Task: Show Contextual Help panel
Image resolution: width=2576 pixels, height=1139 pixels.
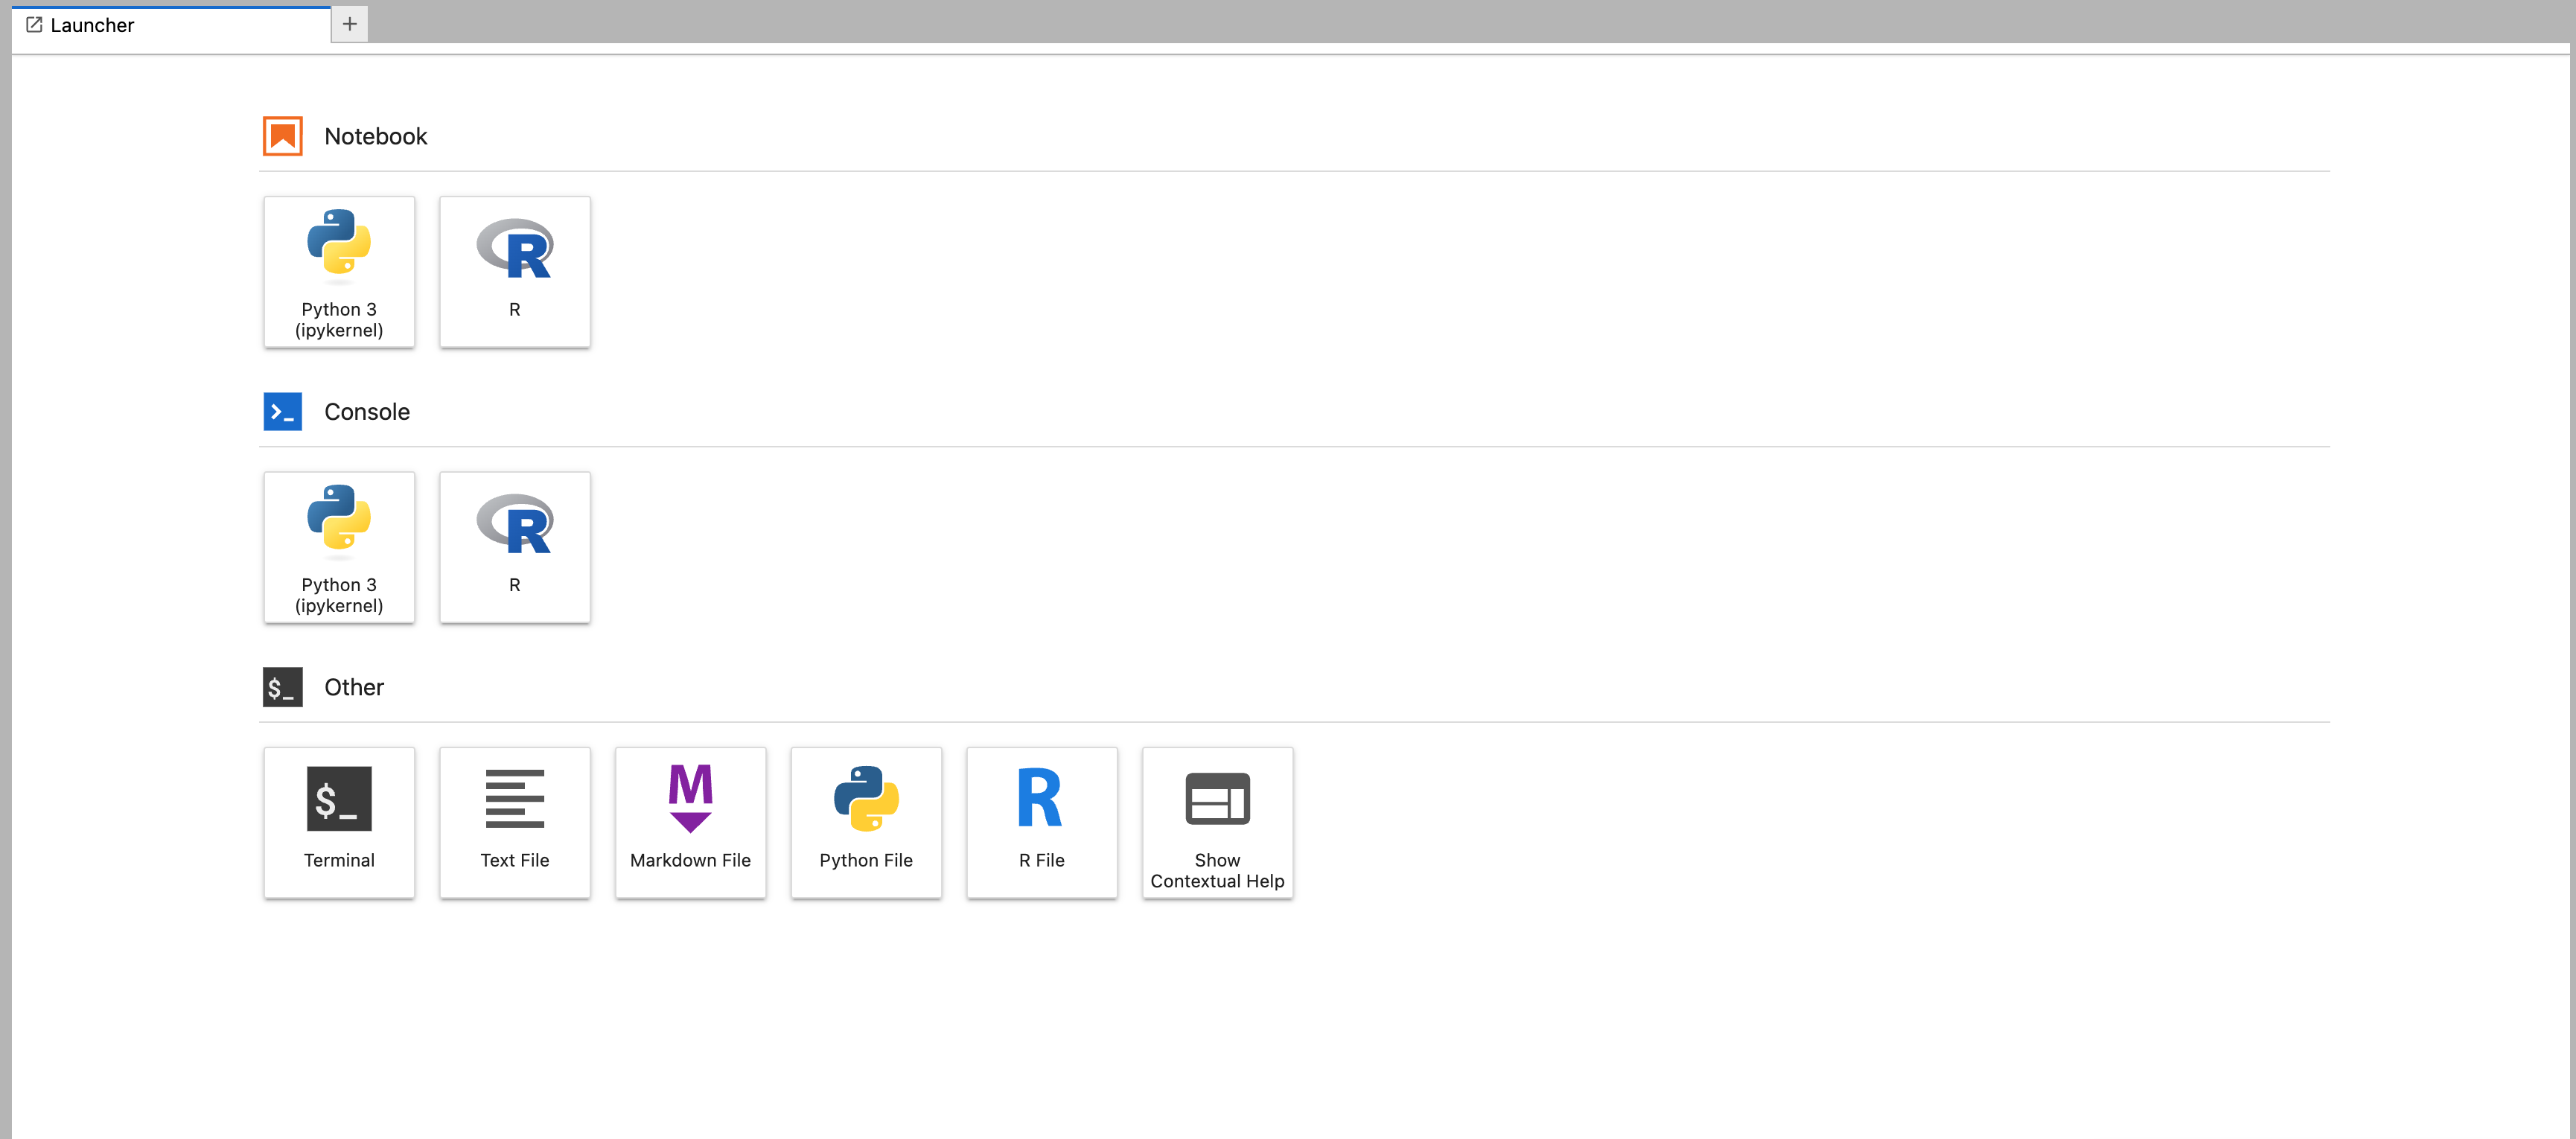Action: [1217, 821]
